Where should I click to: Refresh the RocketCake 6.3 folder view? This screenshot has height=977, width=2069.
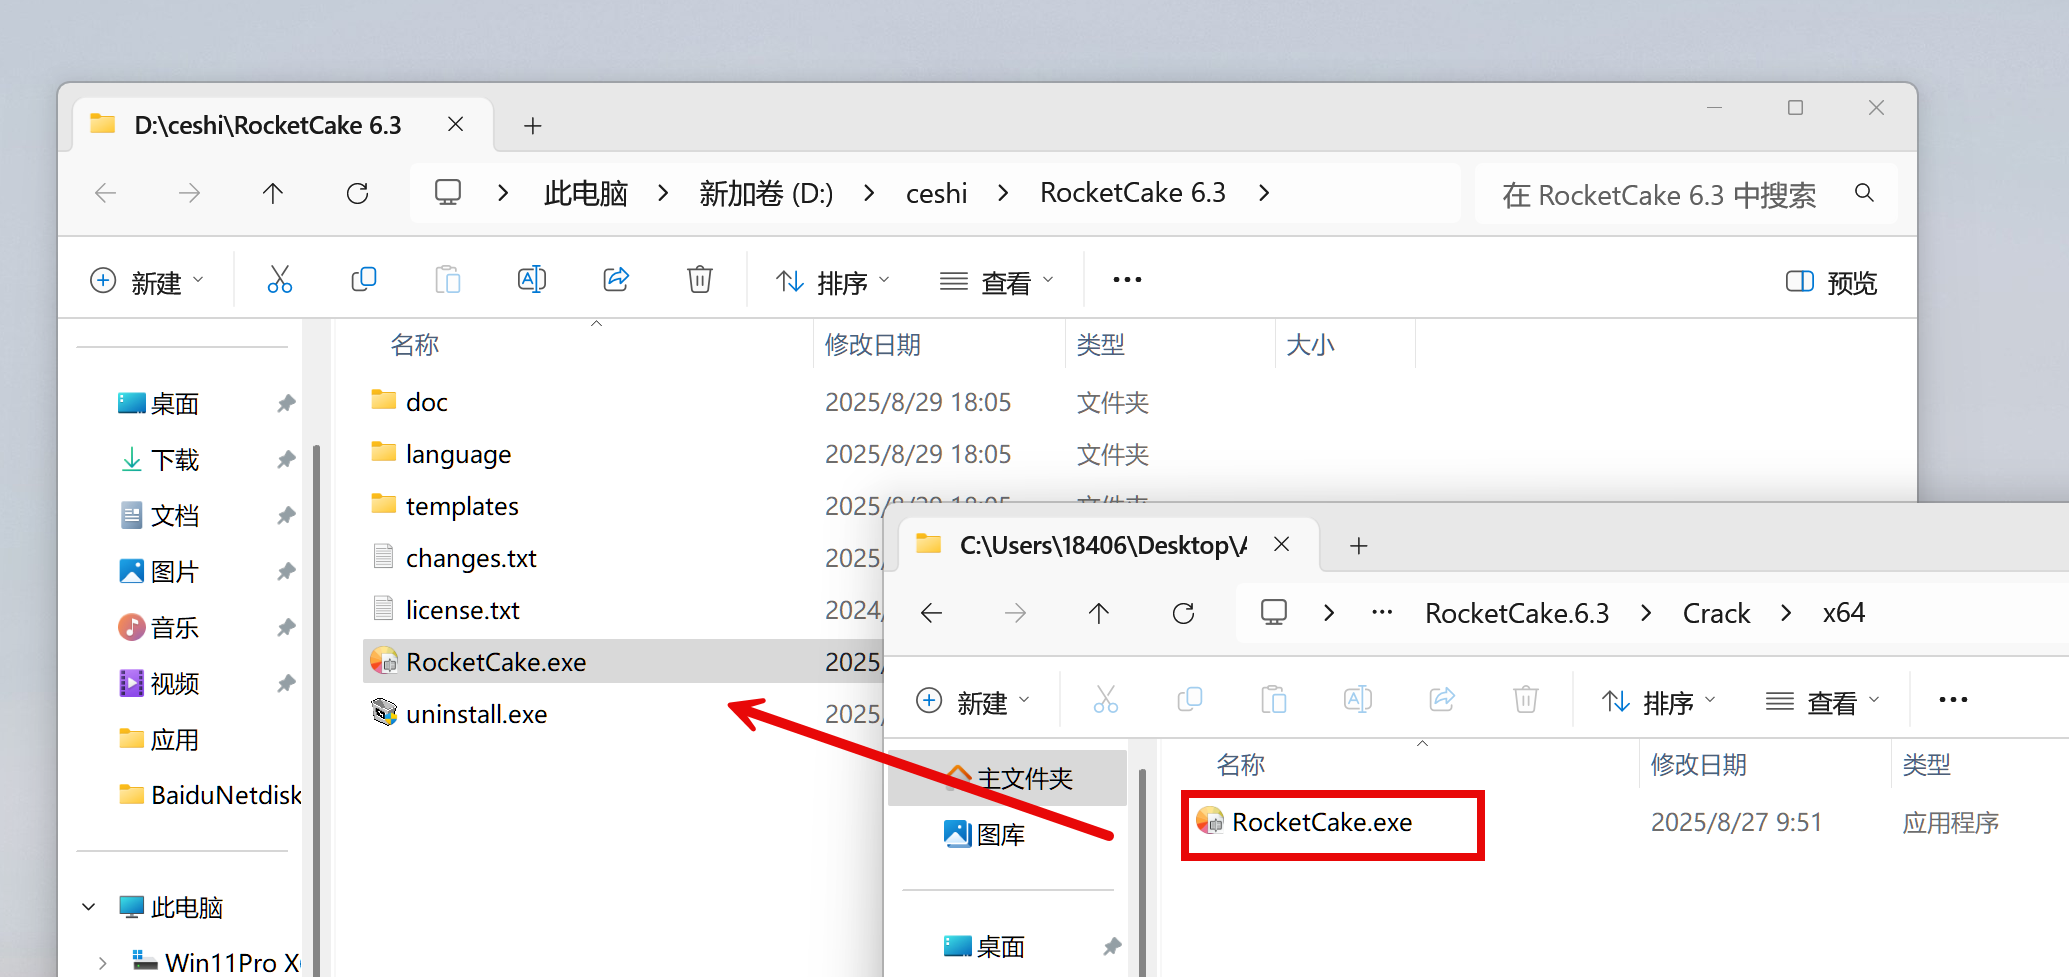[x=357, y=193]
